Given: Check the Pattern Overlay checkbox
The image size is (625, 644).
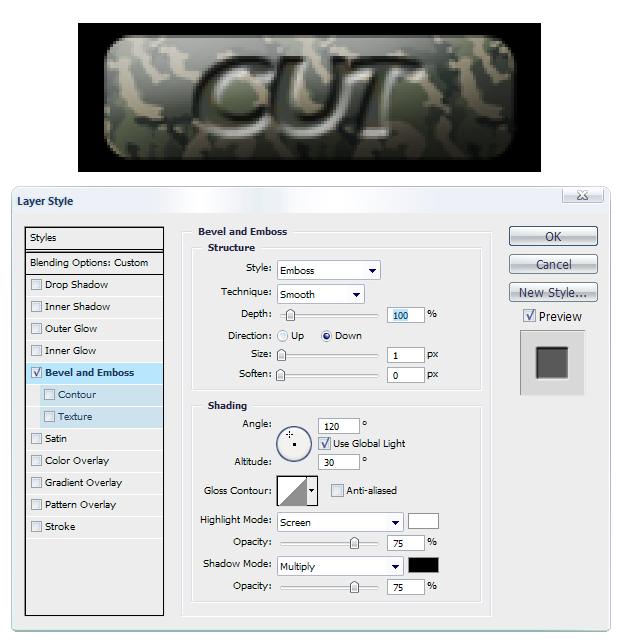Looking at the screenshot, I should 37,504.
